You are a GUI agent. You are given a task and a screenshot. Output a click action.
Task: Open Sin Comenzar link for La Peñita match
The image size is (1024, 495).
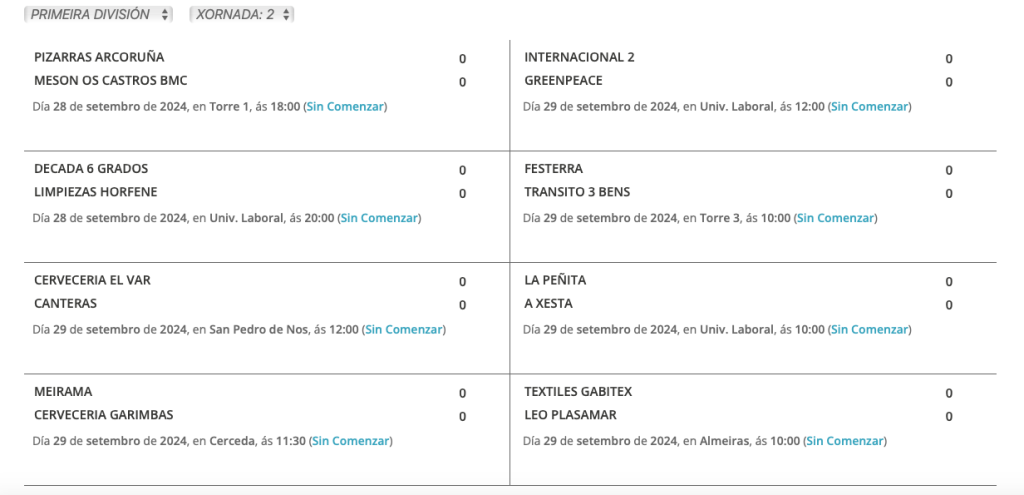tap(869, 329)
